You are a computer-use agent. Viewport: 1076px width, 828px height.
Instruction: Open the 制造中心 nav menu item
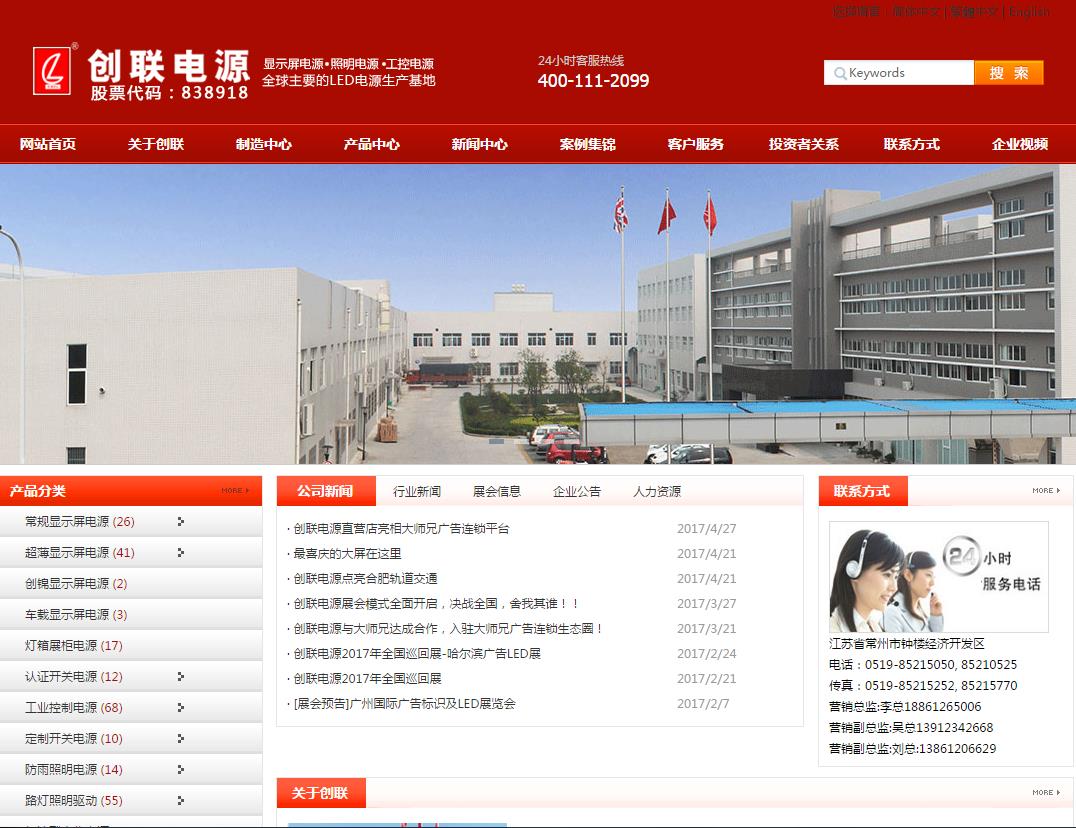pyautogui.click(x=264, y=144)
